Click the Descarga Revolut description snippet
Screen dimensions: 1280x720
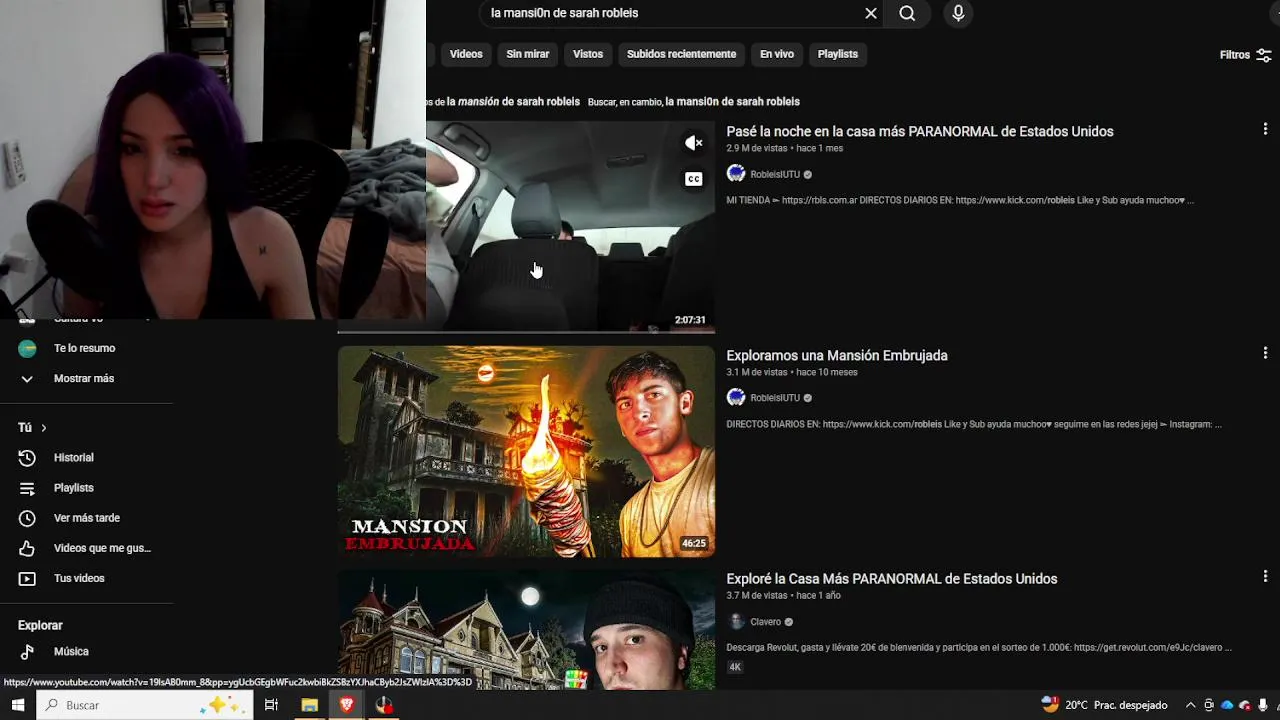coord(979,647)
